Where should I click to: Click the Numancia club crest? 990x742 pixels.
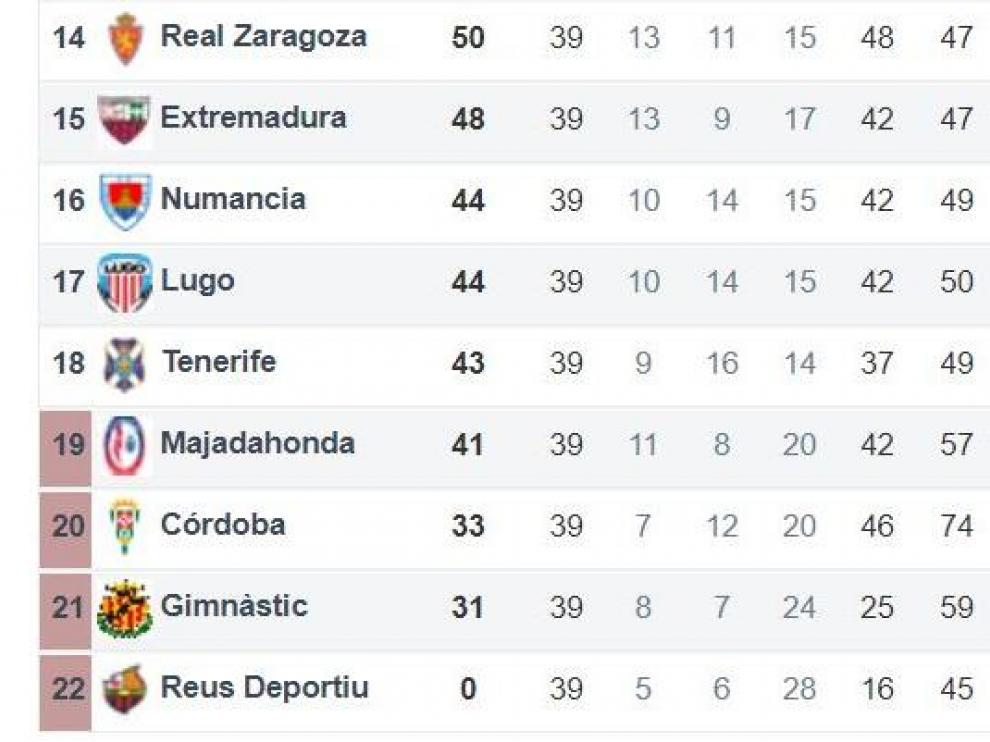click(x=125, y=201)
